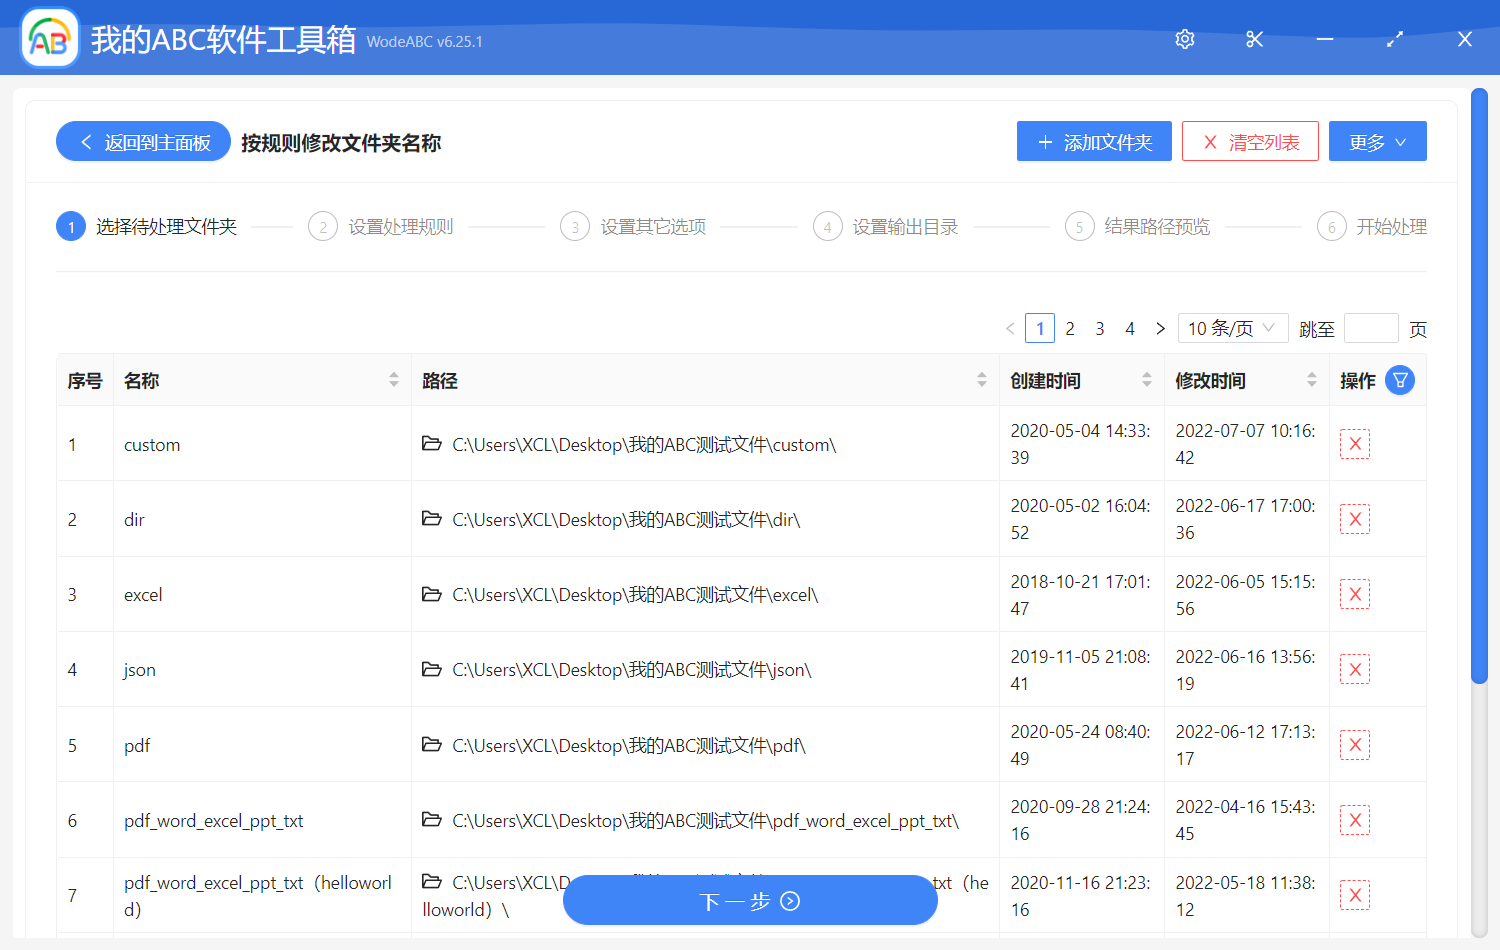Go to page 2 in pagination
Image resolution: width=1500 pixels, height=950 pixels.
point(1070,328)
